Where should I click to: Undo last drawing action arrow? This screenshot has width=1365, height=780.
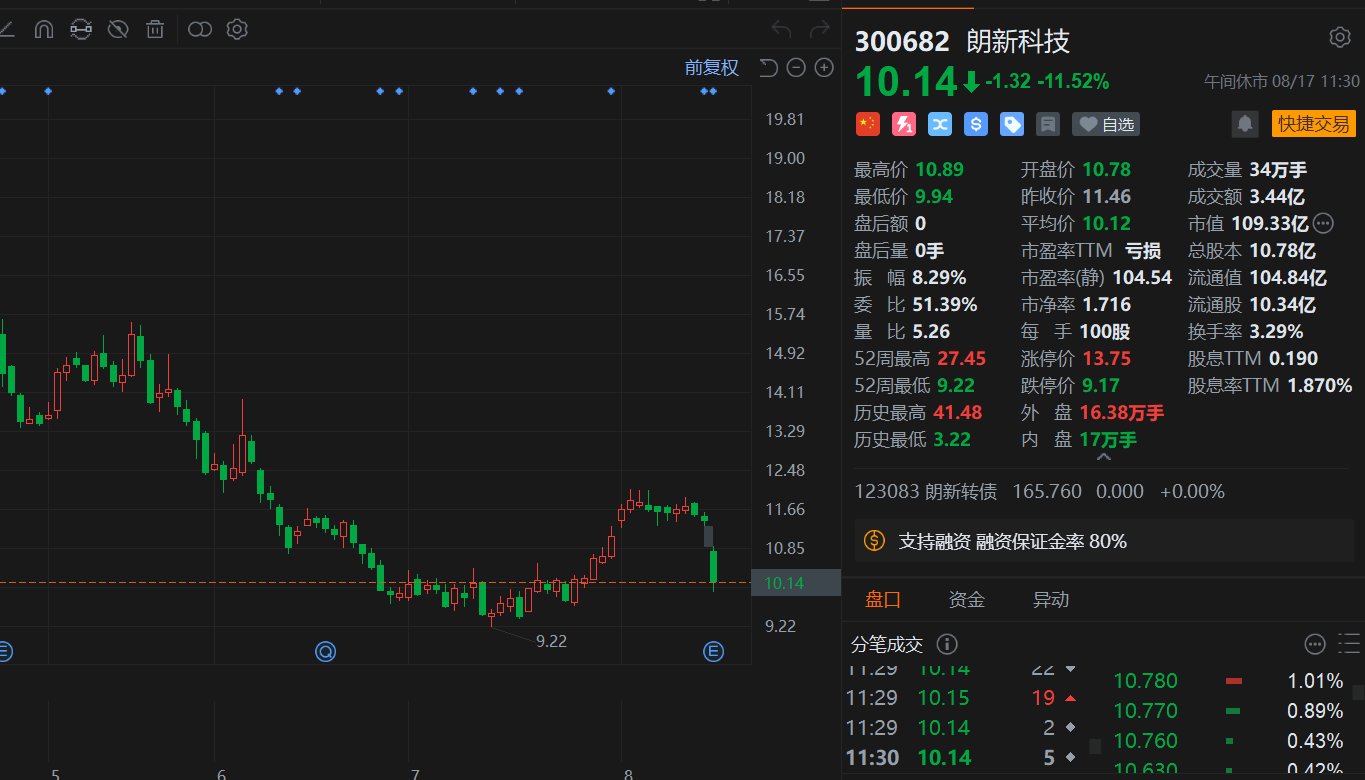[782, 30]
